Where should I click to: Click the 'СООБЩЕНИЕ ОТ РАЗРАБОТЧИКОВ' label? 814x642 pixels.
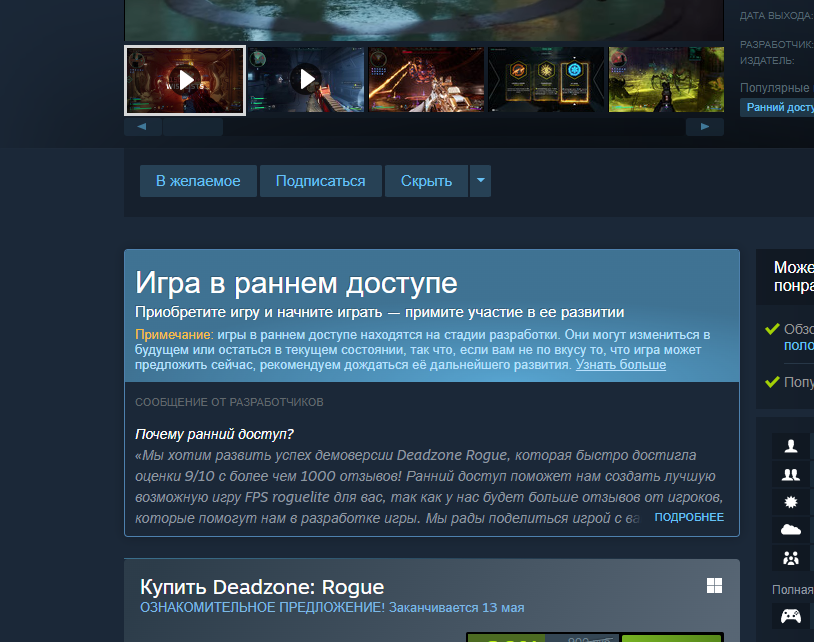click(229, 402)
